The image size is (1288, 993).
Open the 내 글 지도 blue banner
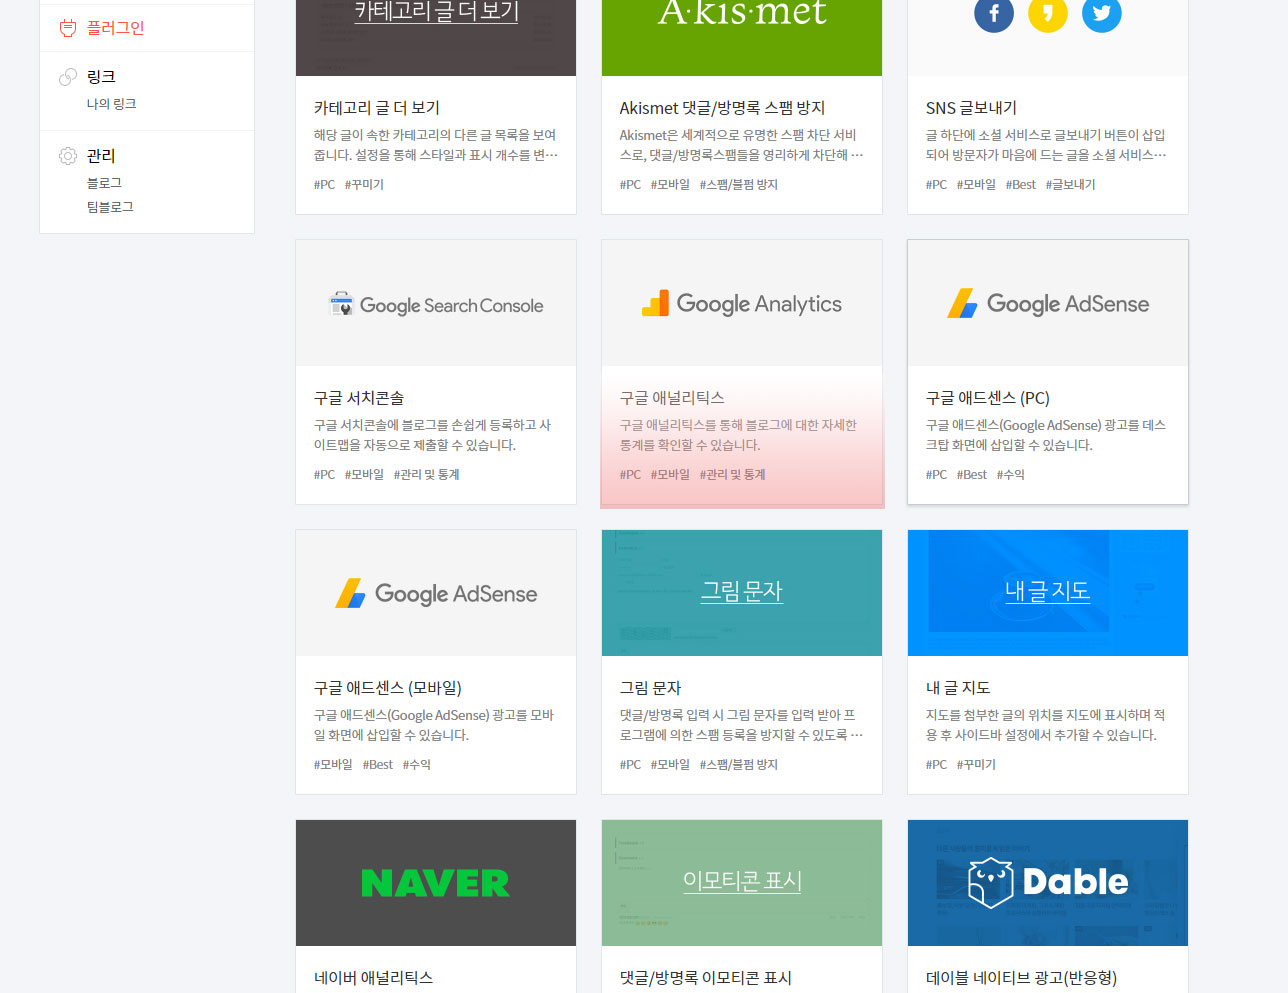(1048, 593)
